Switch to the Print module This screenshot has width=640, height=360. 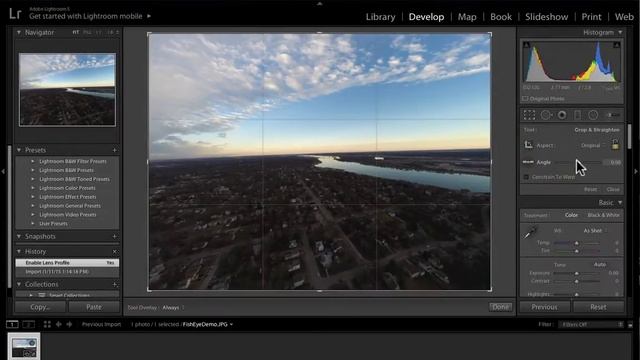(591, 17)
